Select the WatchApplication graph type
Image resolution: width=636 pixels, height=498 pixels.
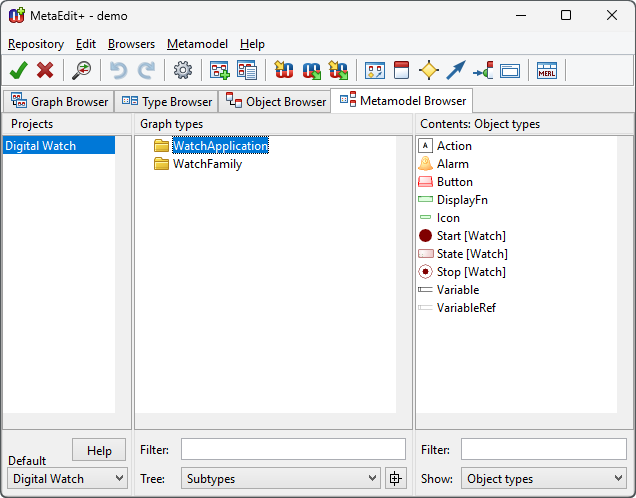[220, 146]
